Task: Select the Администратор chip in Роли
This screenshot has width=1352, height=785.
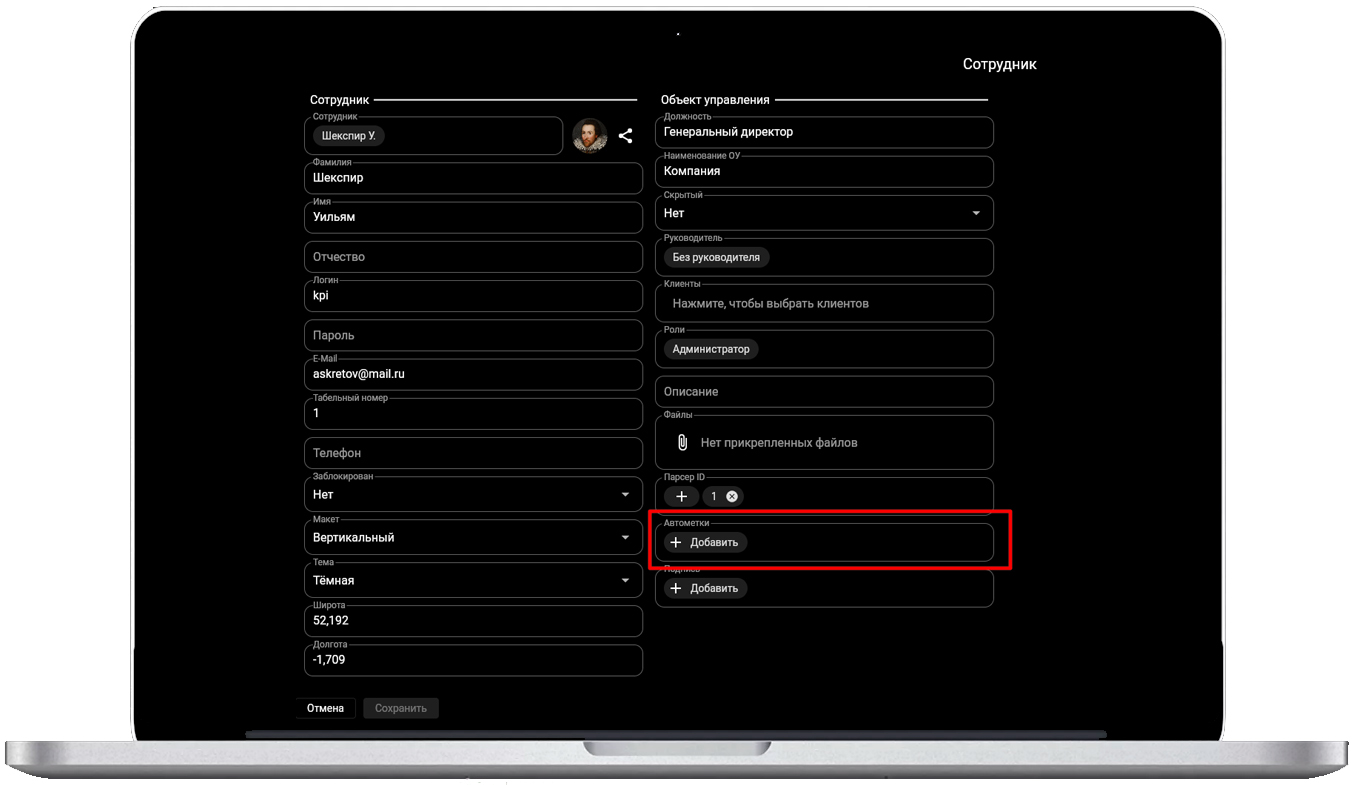Action: click(x=711, y=349)
